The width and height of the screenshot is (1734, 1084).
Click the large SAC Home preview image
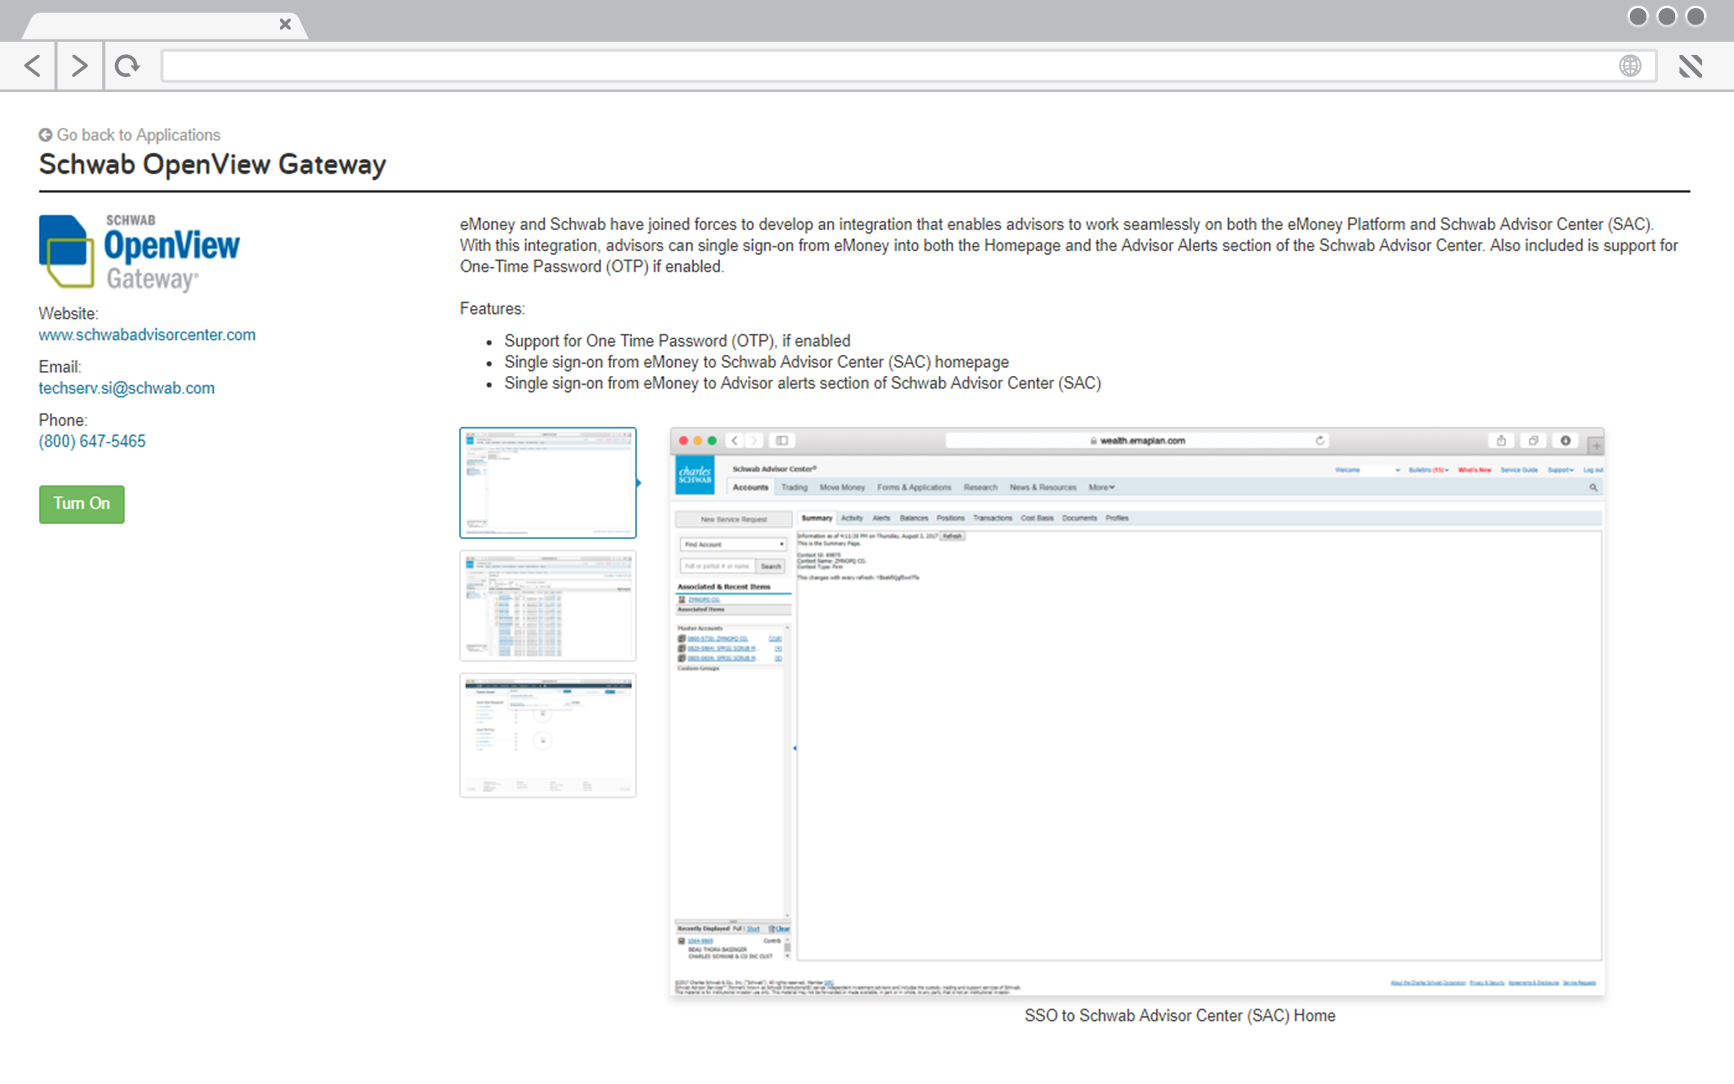click(x=1138, y=712)
